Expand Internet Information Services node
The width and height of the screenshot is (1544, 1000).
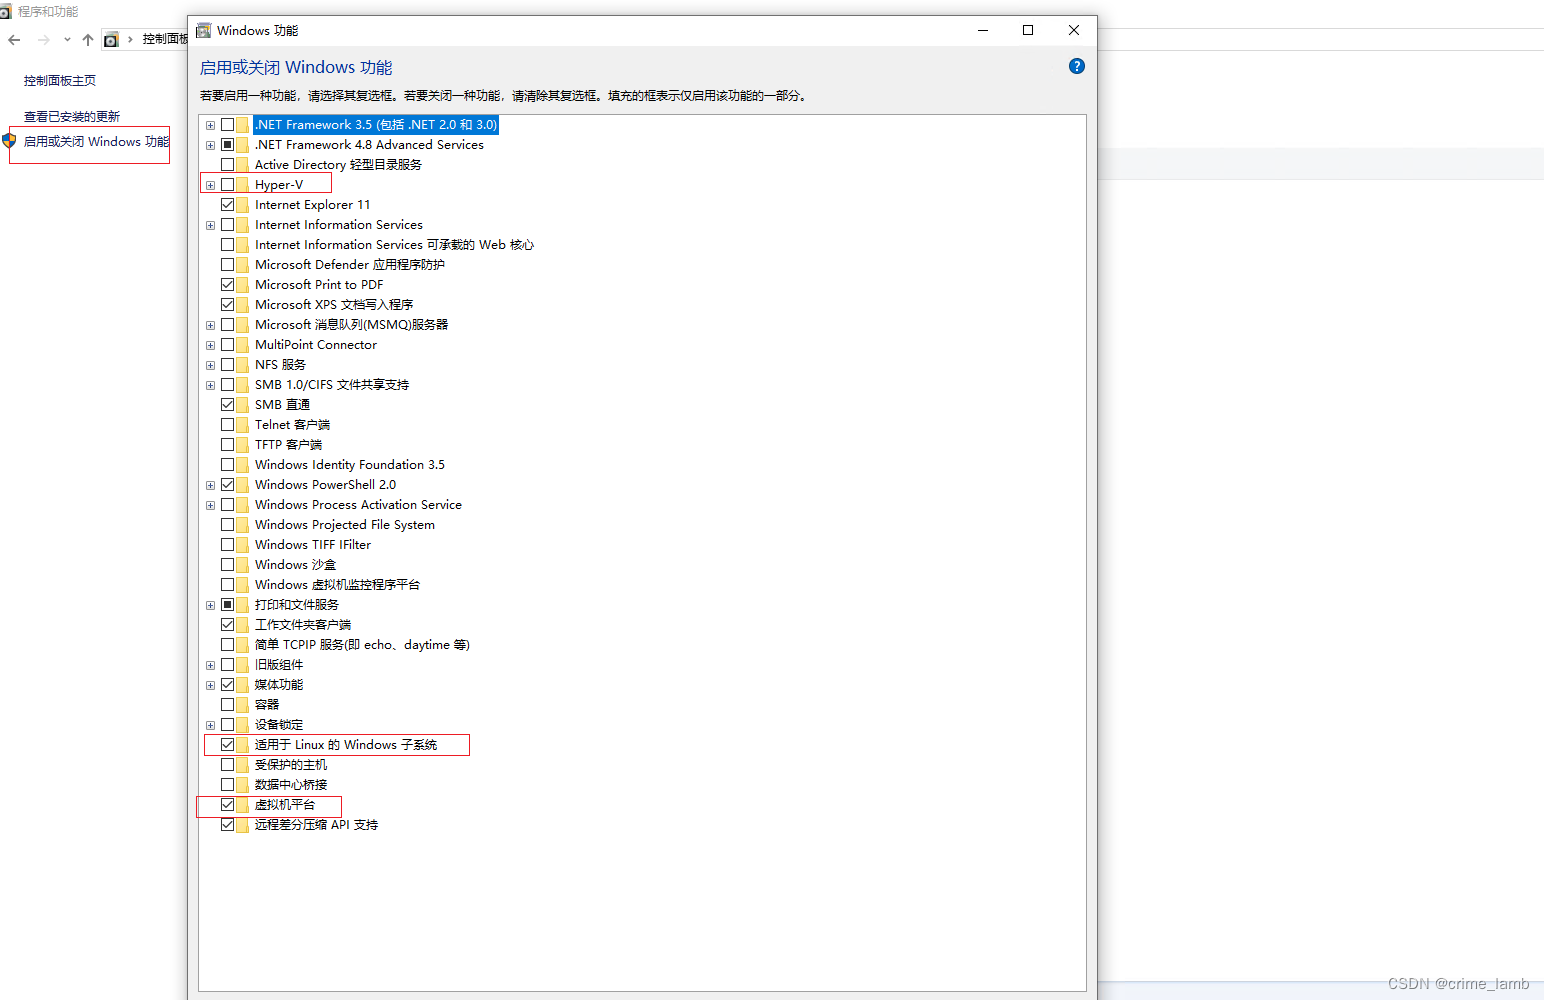click(210, 225)
